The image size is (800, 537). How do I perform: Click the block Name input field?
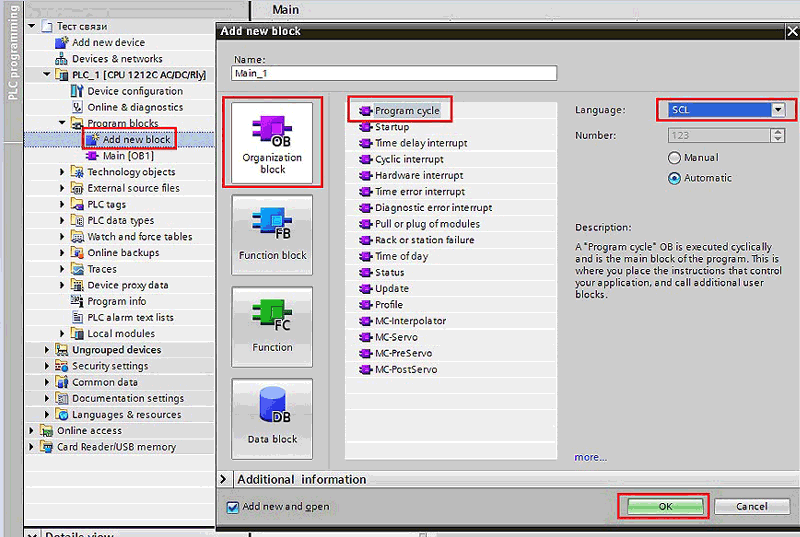pos(393,73)
